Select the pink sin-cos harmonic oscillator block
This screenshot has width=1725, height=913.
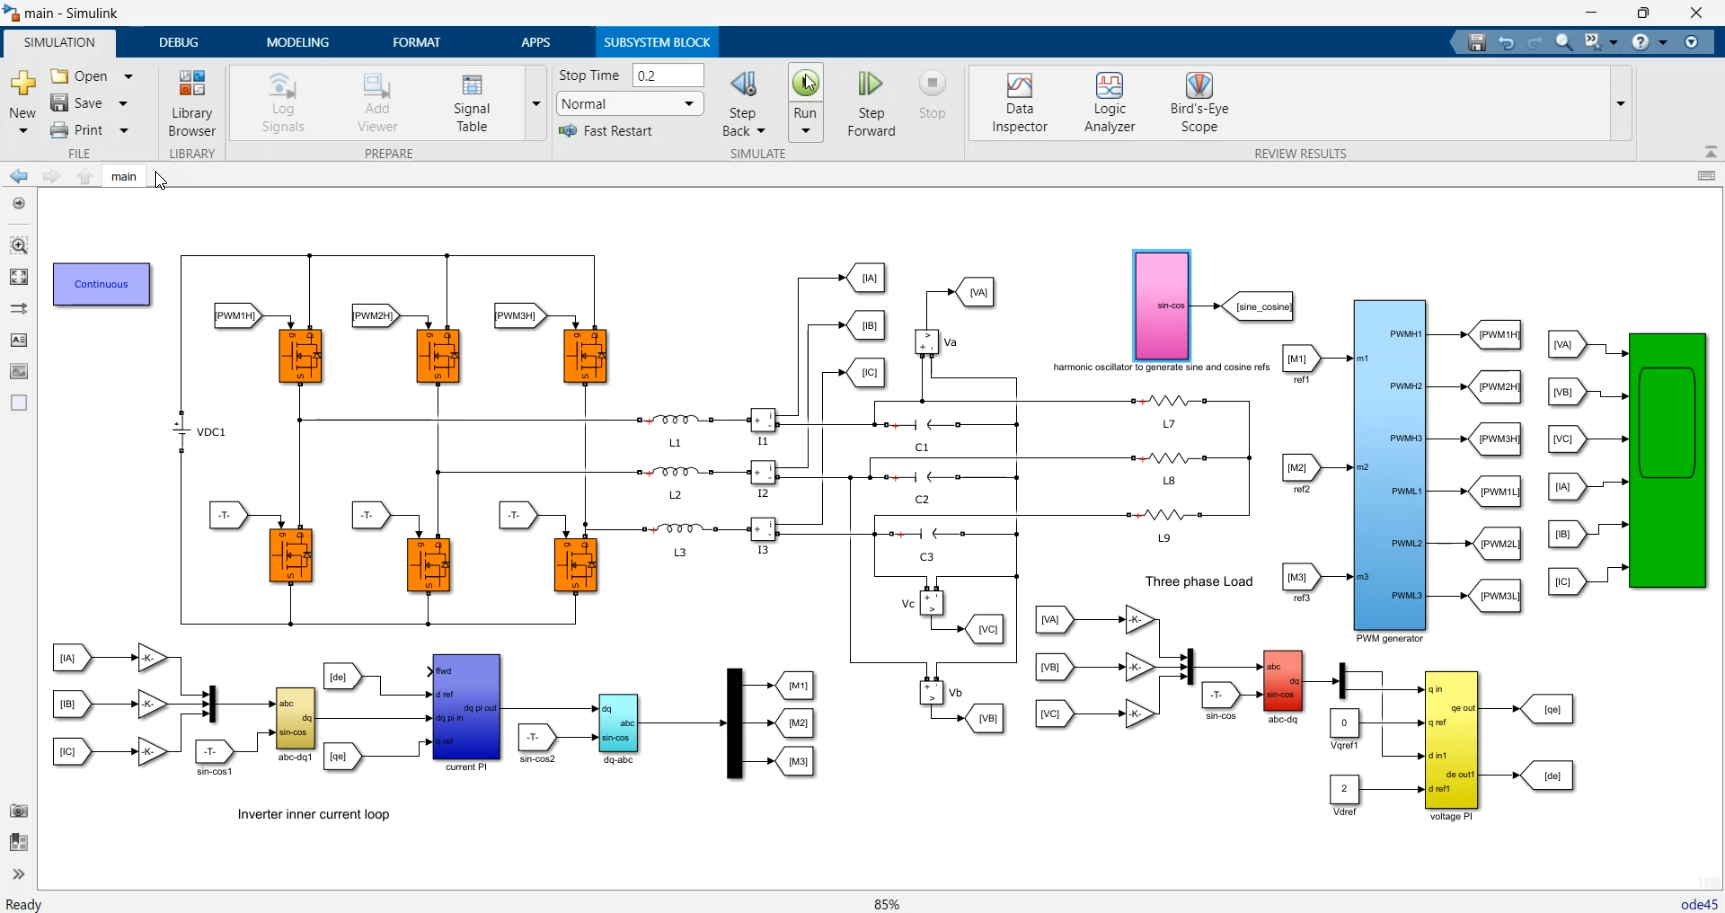[1161, 306]
